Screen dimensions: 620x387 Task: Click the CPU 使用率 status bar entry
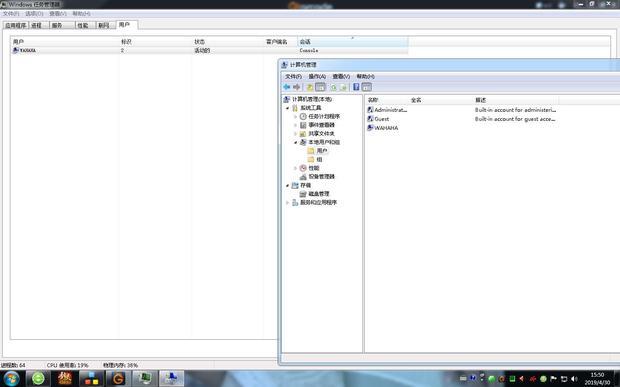click(67, 365)
